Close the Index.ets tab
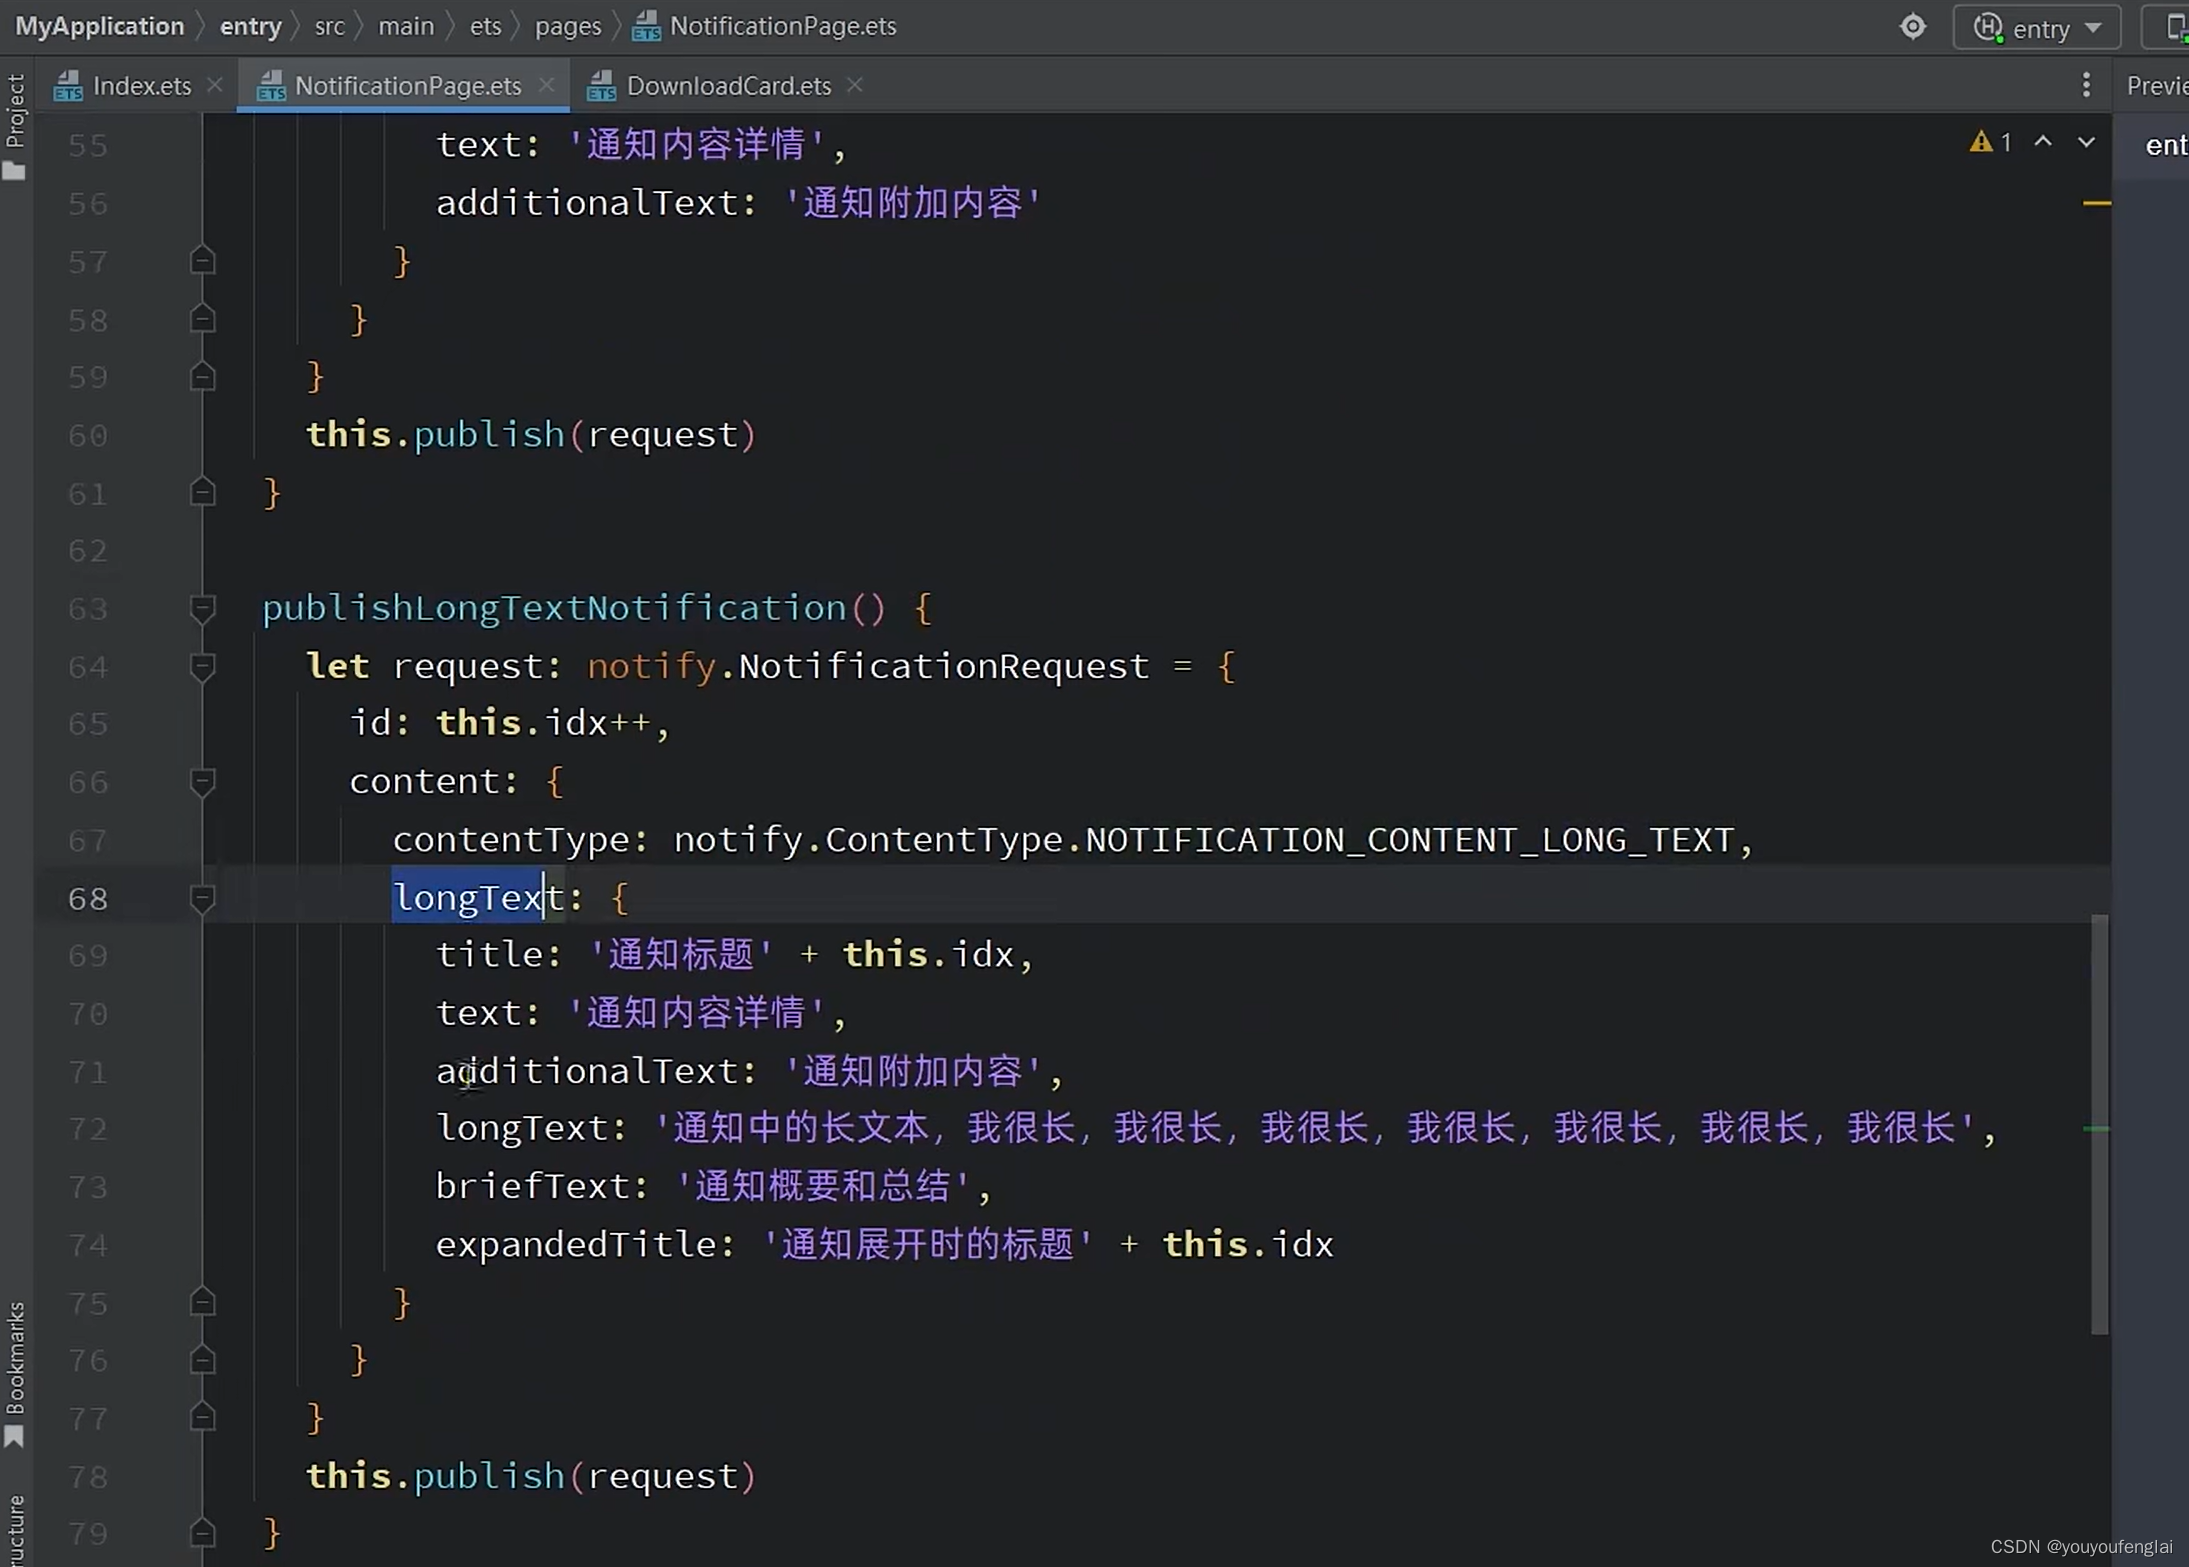The height and width of the screenshot is (1567, 2189). pos(215,86)
